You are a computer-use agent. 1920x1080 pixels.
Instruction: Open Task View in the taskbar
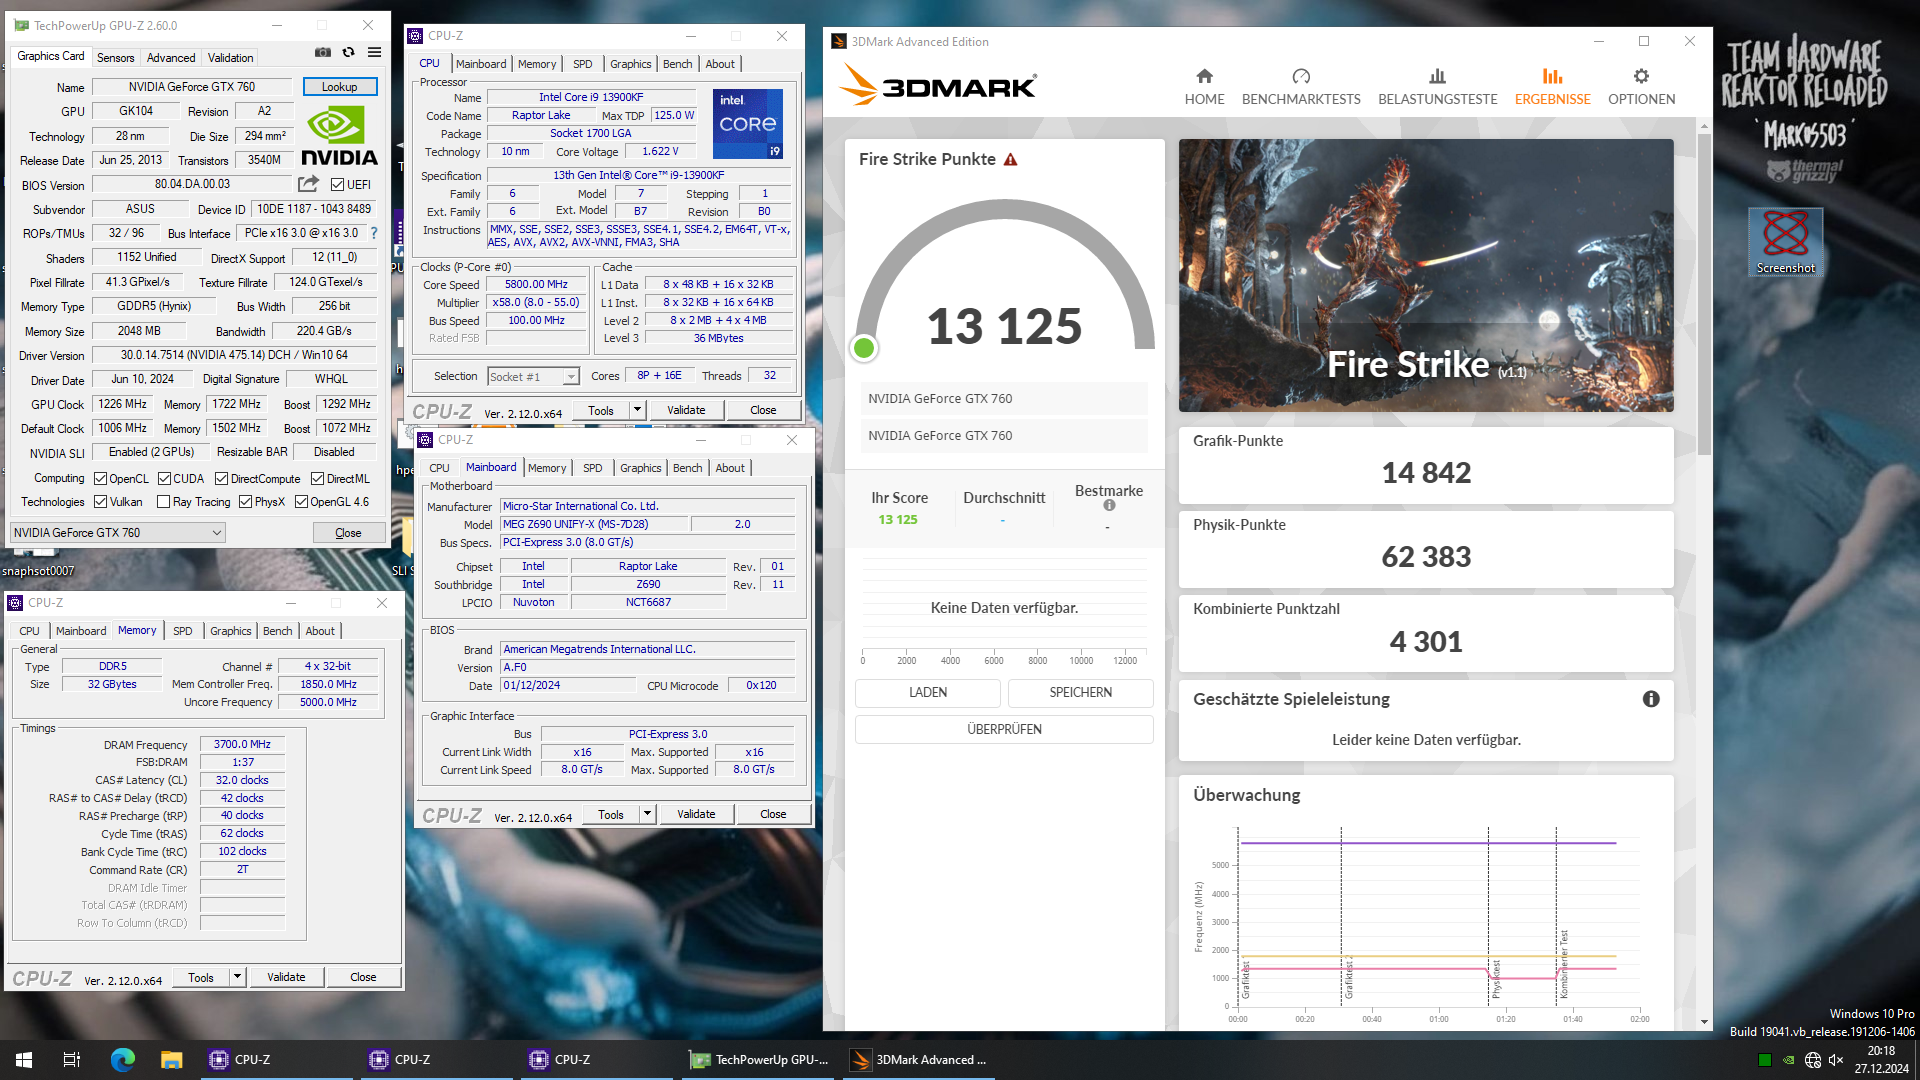click(72, 1060)
